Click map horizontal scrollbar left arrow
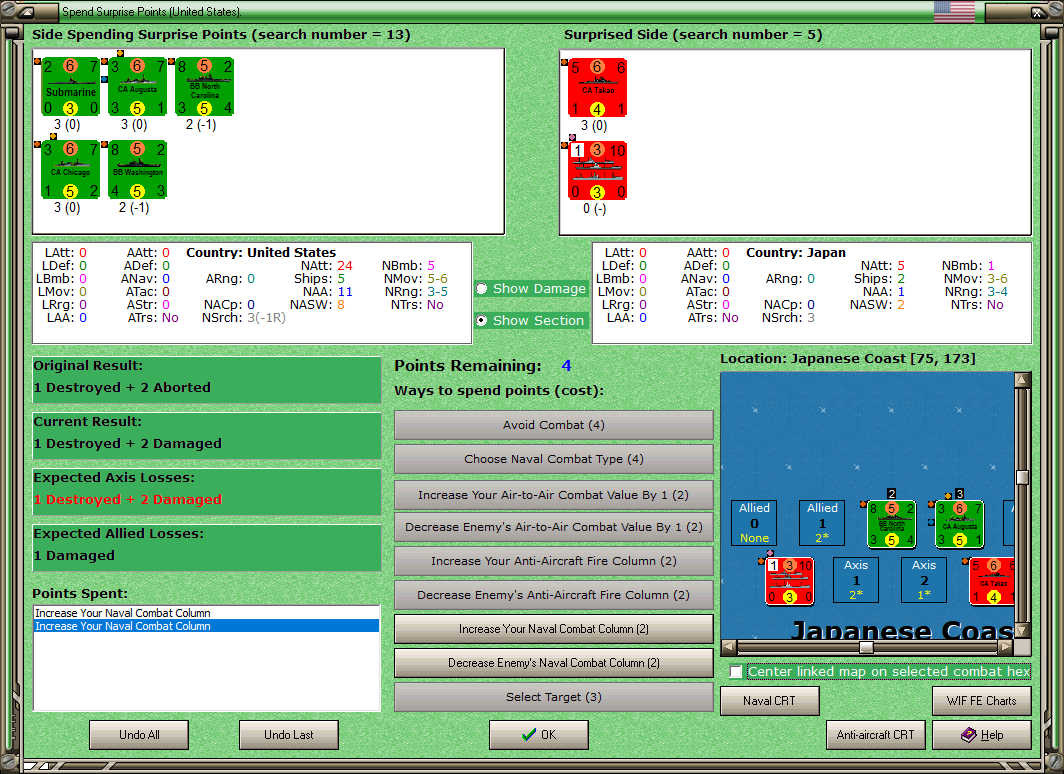The image size is (1064, 774). coord(728,647)
